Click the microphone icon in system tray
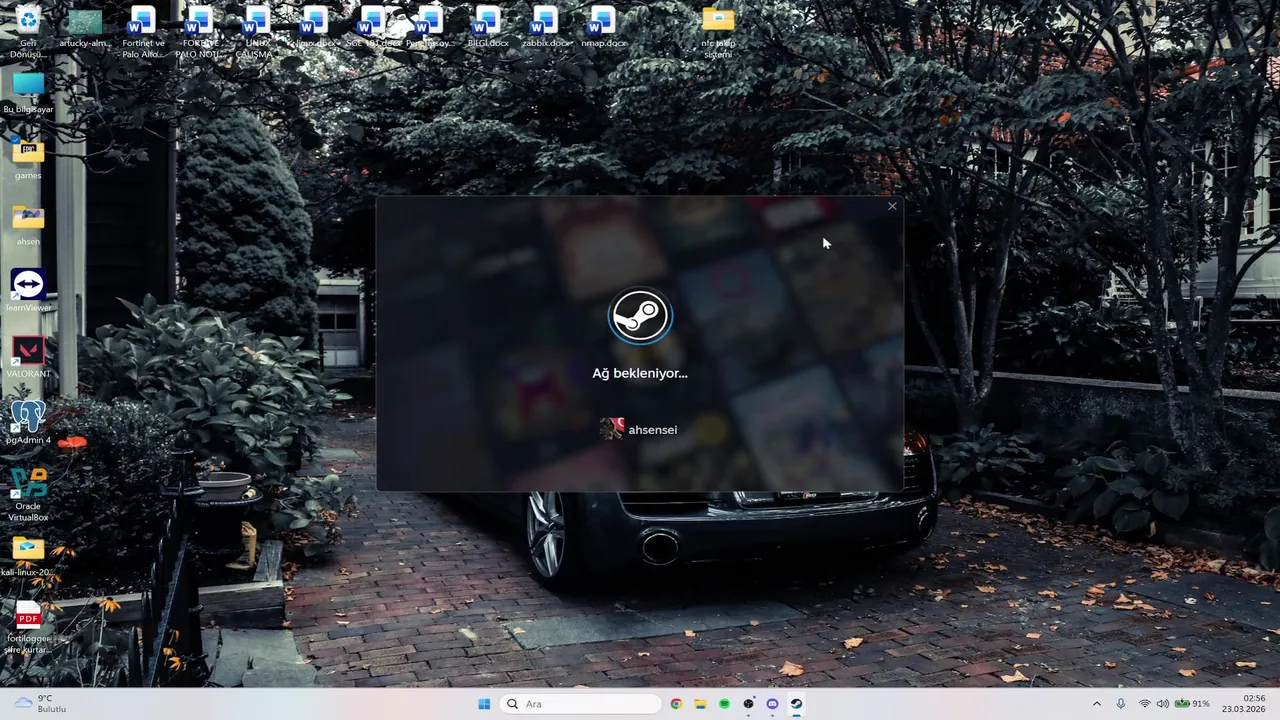Image resolution: width=1280 pixels, height=720 pixels. click(x=1121, y=704)
